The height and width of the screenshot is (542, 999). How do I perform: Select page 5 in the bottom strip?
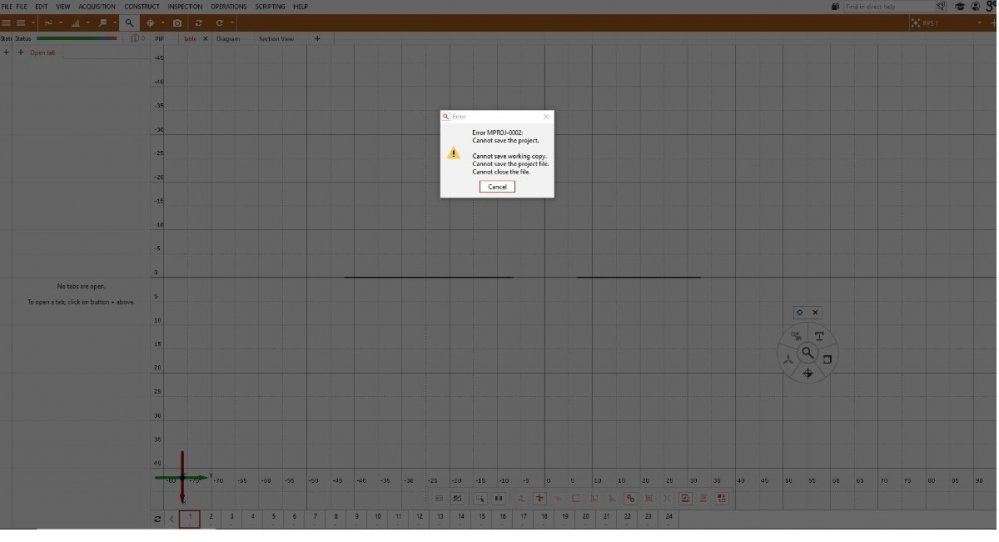(x=273, y=518)
